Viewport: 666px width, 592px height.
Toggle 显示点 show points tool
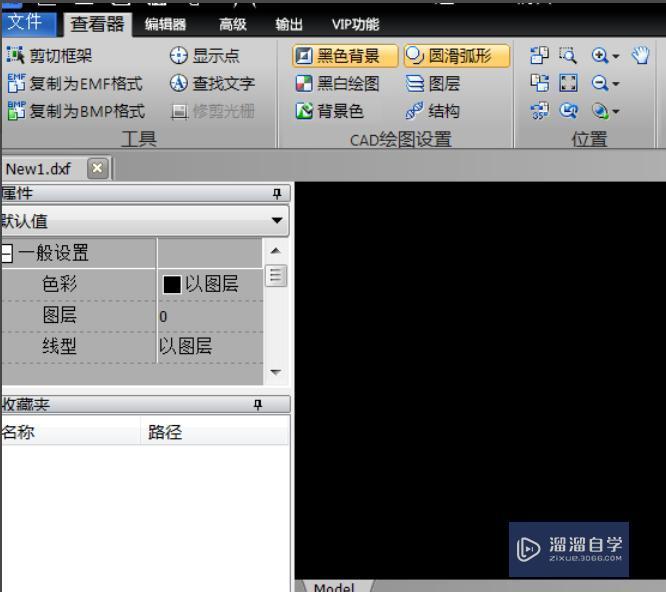coord(204,56)
